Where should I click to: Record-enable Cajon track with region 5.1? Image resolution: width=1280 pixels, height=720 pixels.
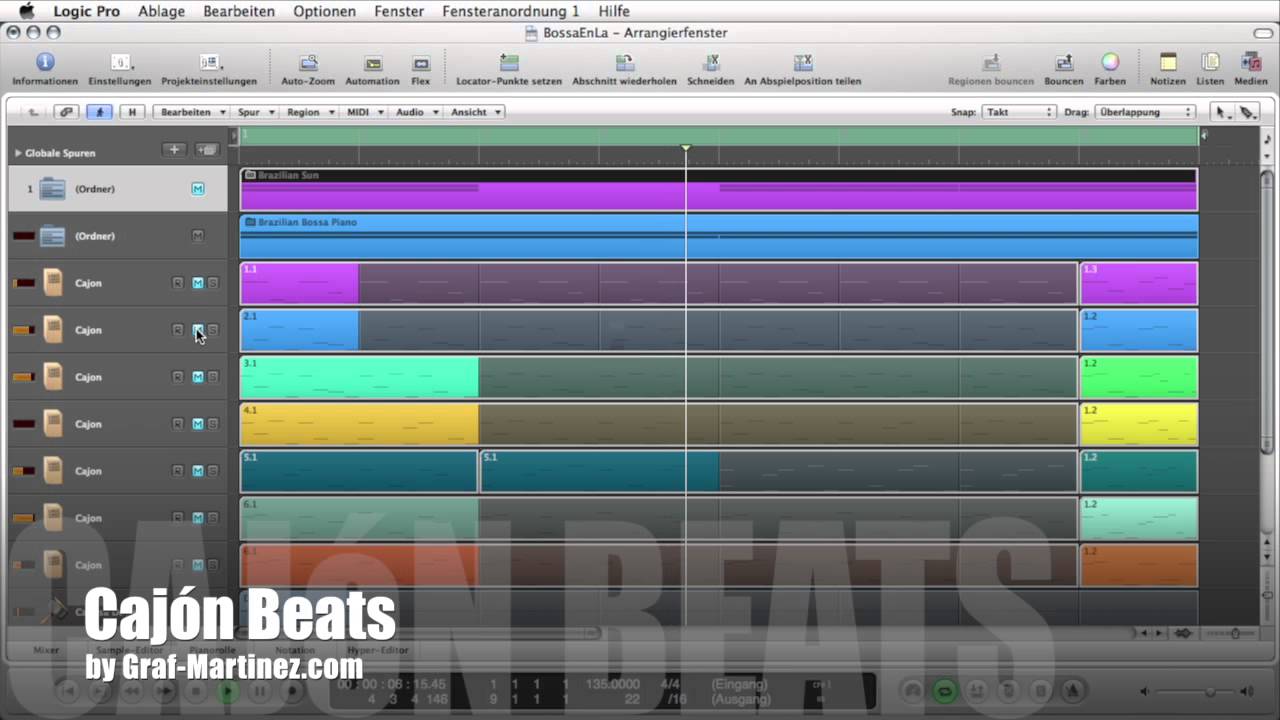tap(178, 471)
